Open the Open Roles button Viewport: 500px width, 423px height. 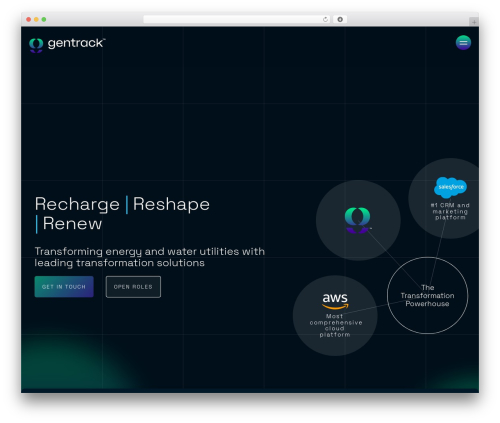click(133, 287)
